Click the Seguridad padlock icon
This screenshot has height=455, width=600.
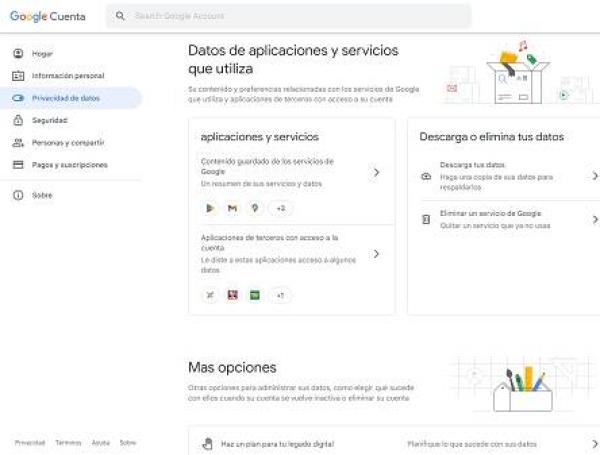tap(18, 120)
